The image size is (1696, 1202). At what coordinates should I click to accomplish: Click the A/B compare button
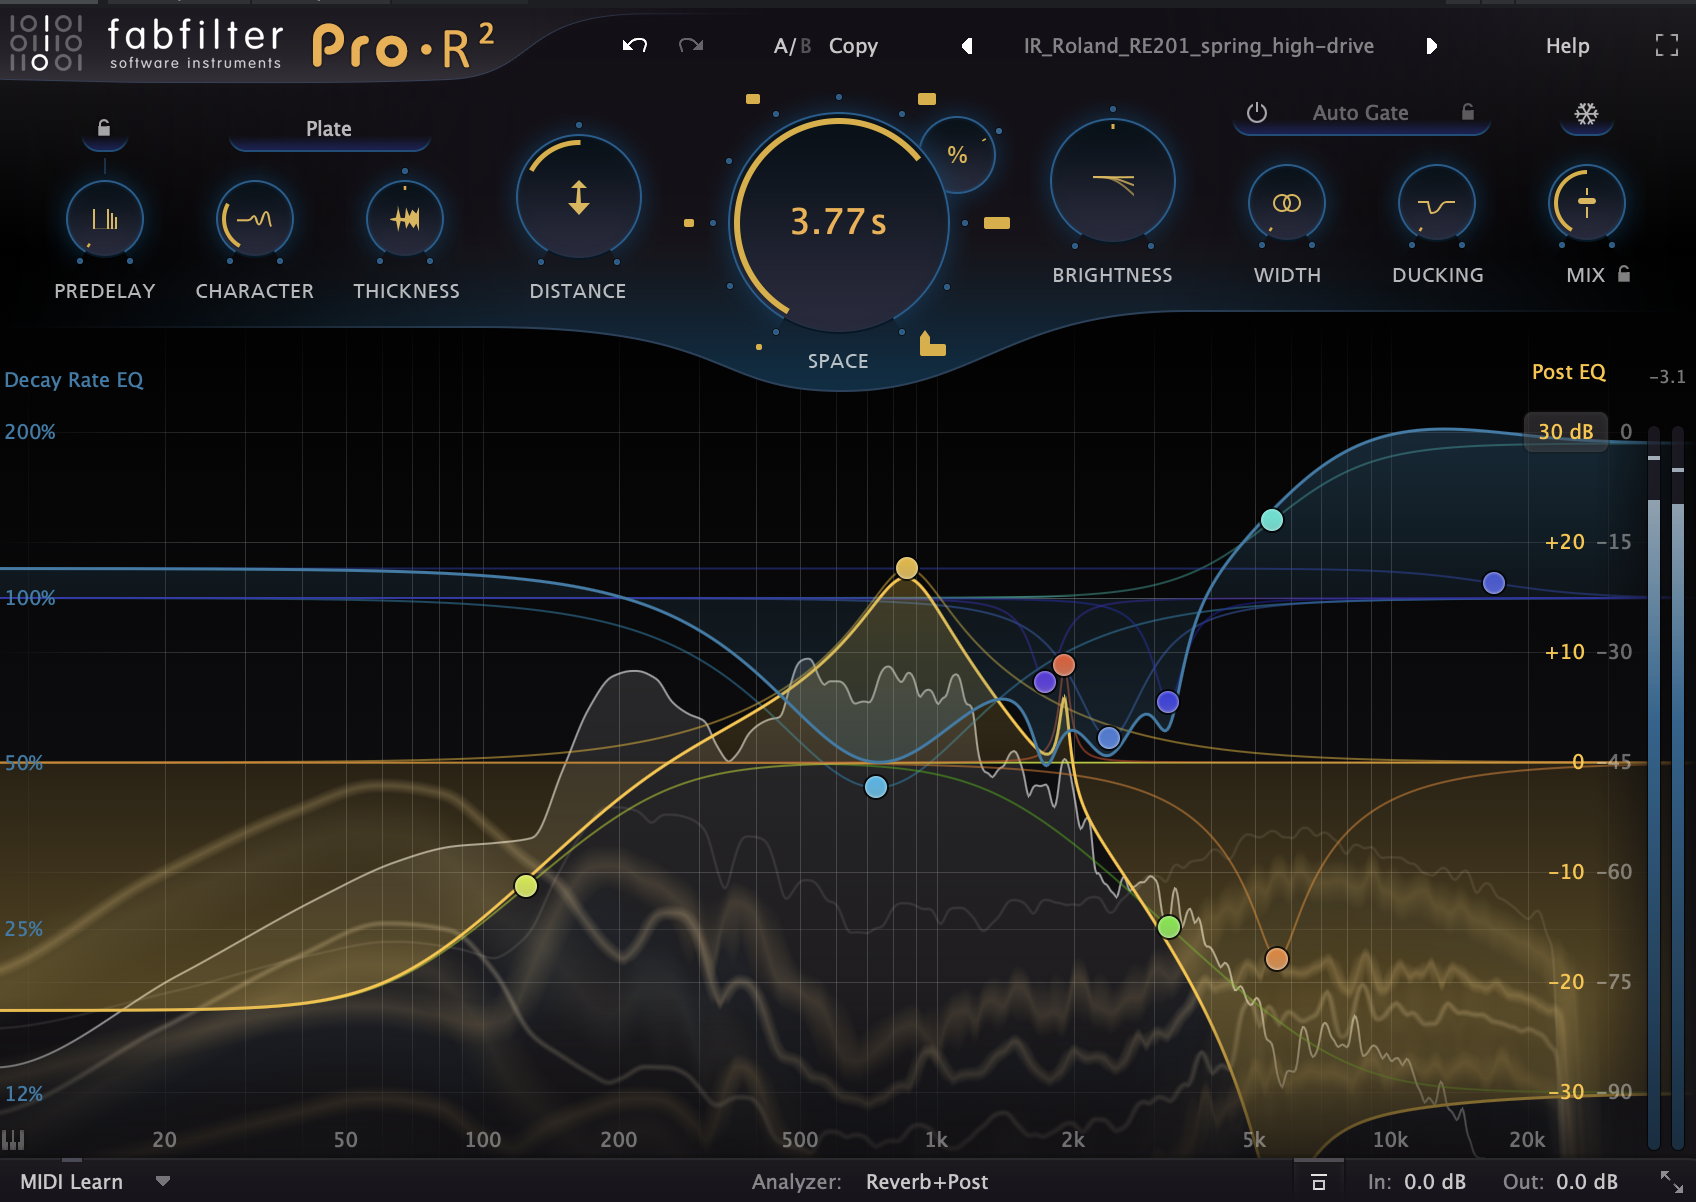pos(792,46)
